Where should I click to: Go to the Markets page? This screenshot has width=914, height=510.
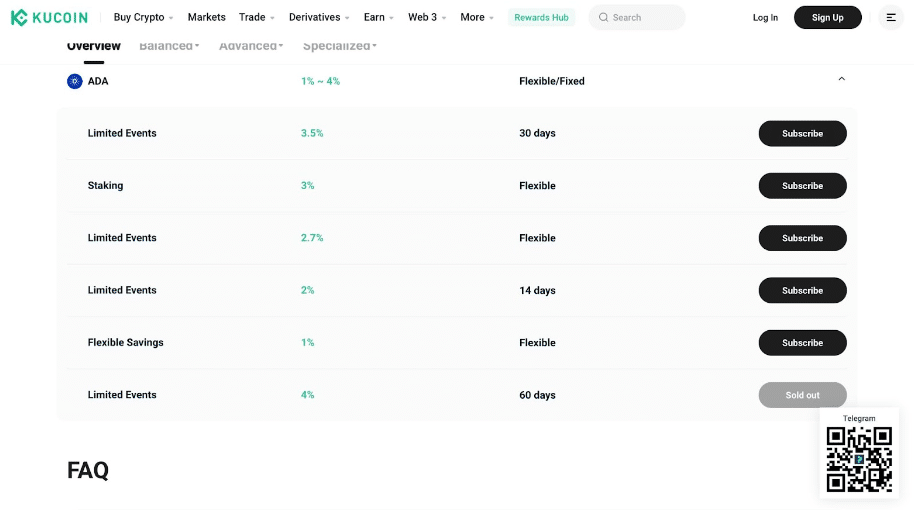pos(206,17)
